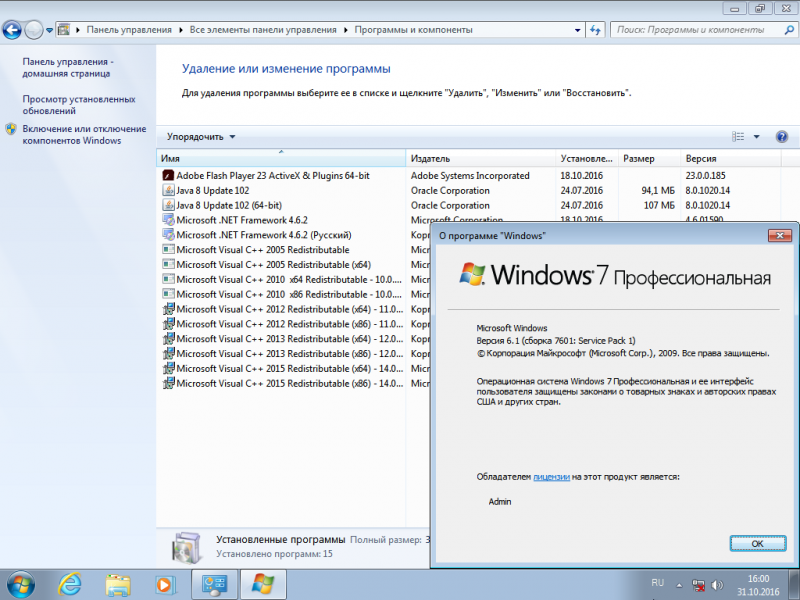Click Visual C++ 2010 x86 Redistributable icon
Screen dimensions: 800x600
pyautogui.click(x=168, y=294)
